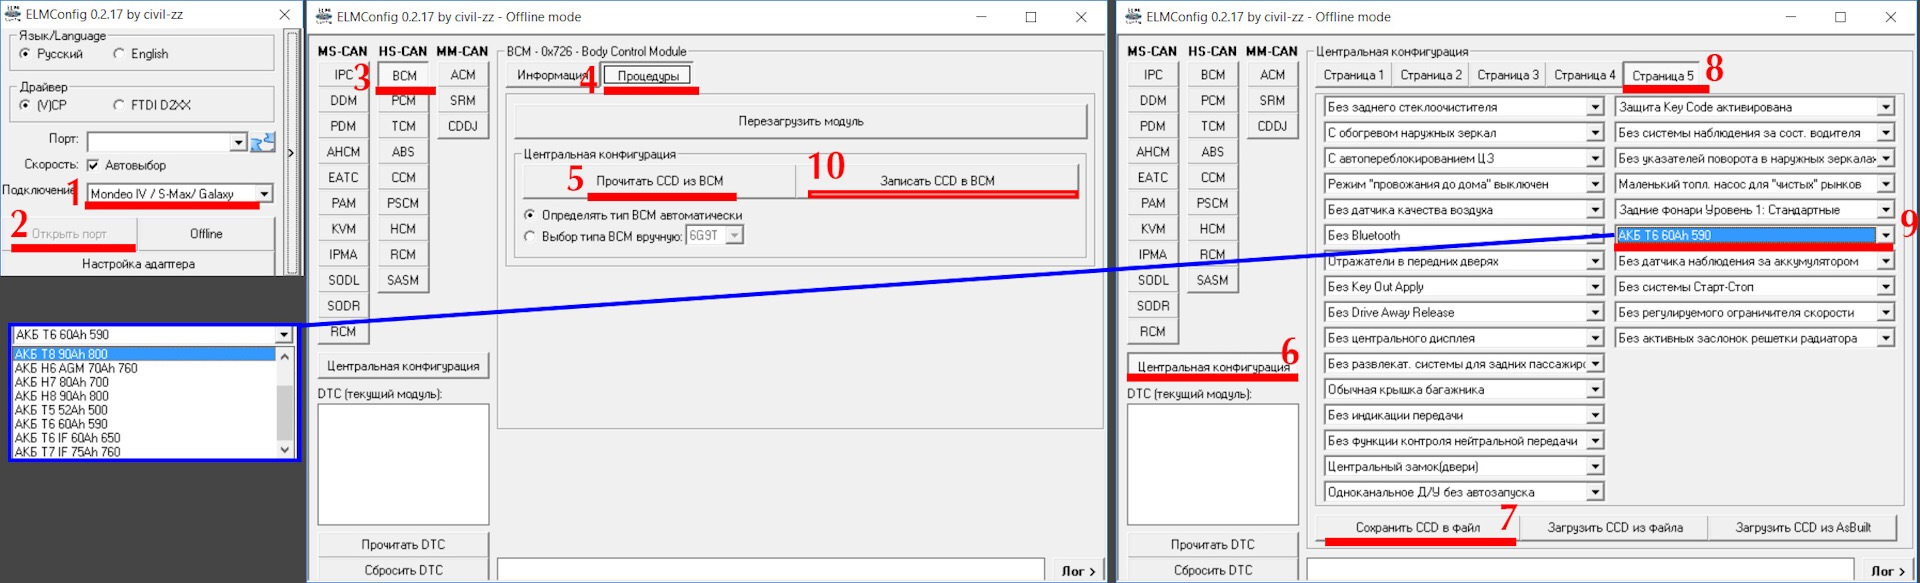Select 'Выбор типа BCM вручную' radio button
1920x583 pixels.
click(530, 236)
